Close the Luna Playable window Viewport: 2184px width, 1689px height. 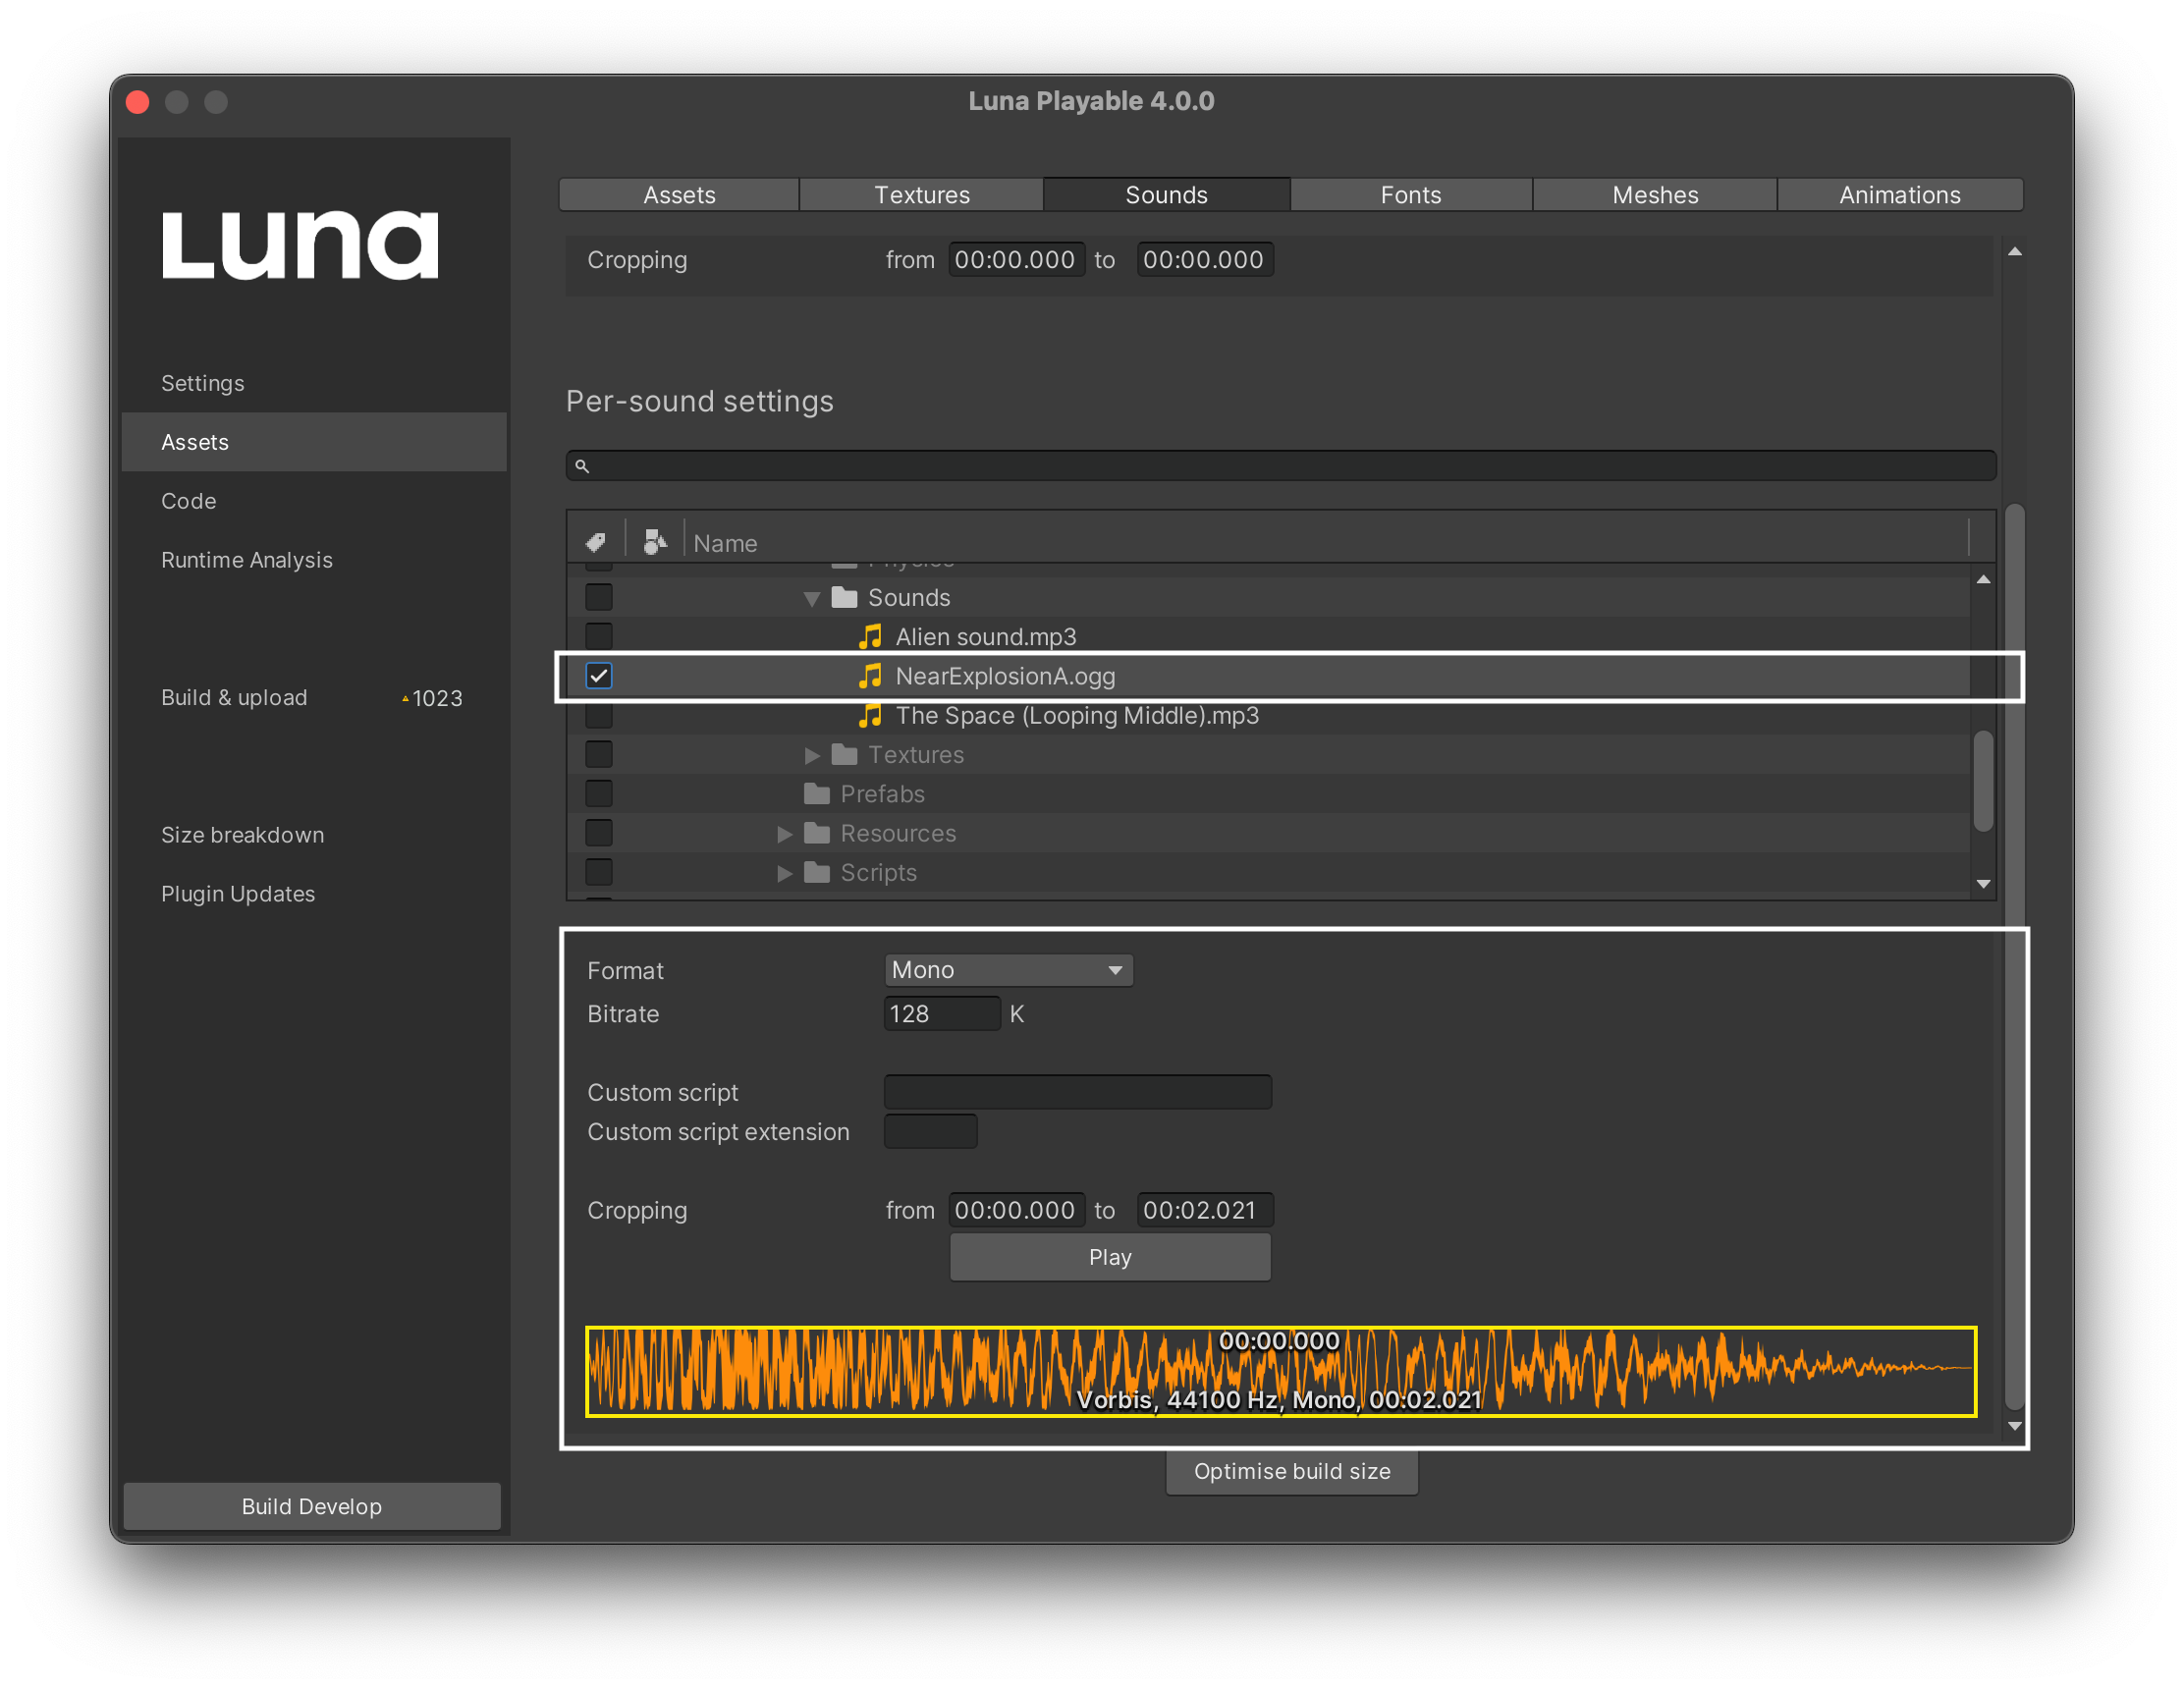click(138, 102)
